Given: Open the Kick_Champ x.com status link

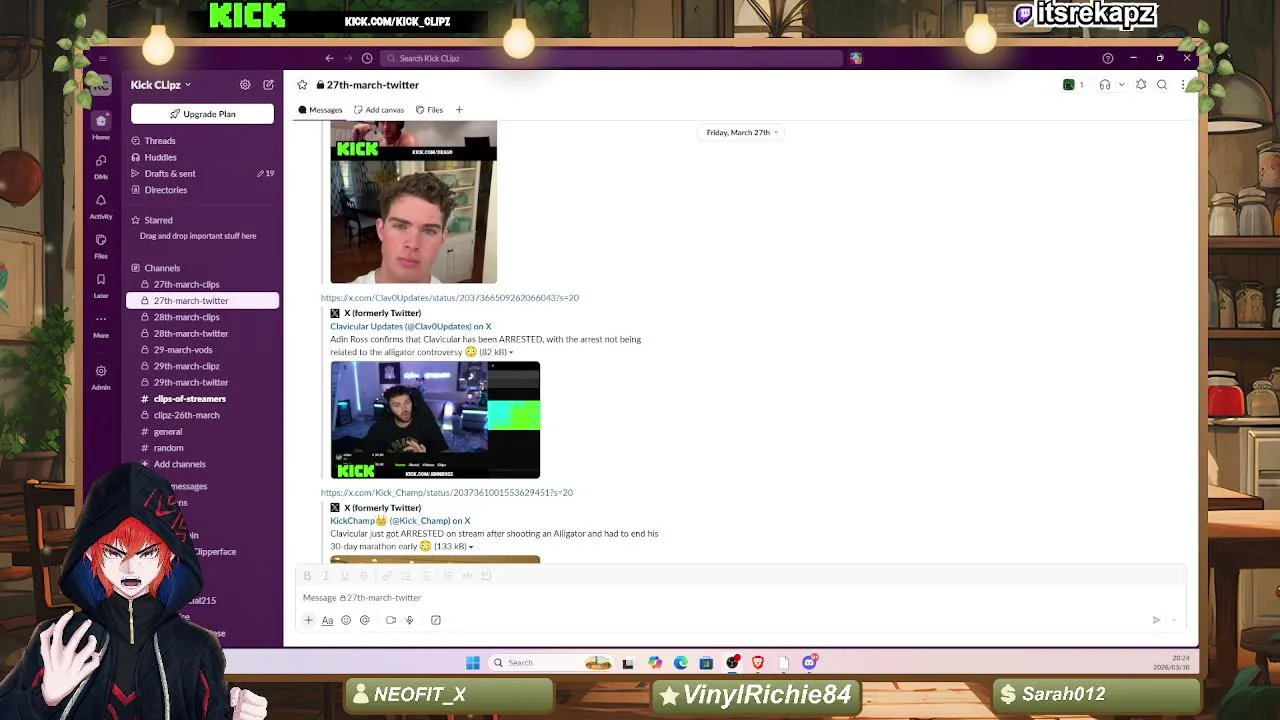Looking at the screenshot, I should 447,493.
